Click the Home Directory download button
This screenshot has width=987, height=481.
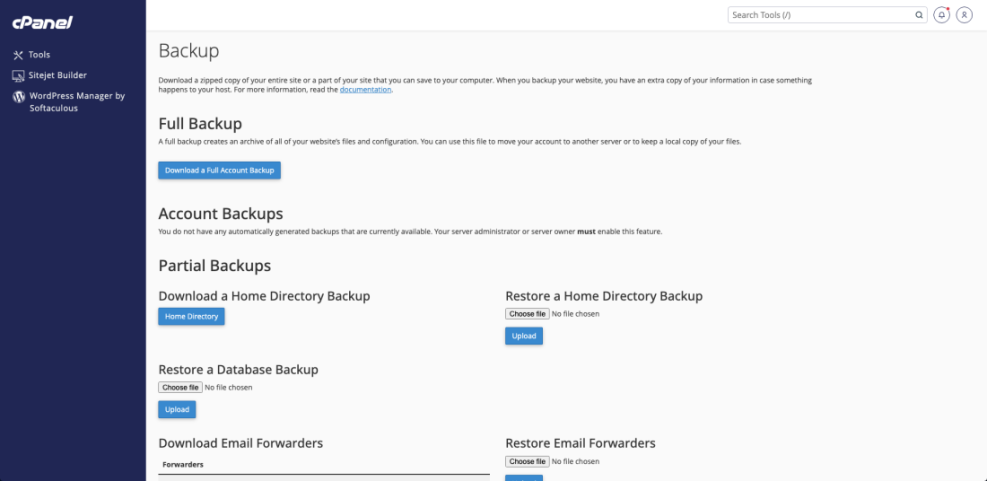click(x=191, y=317)
